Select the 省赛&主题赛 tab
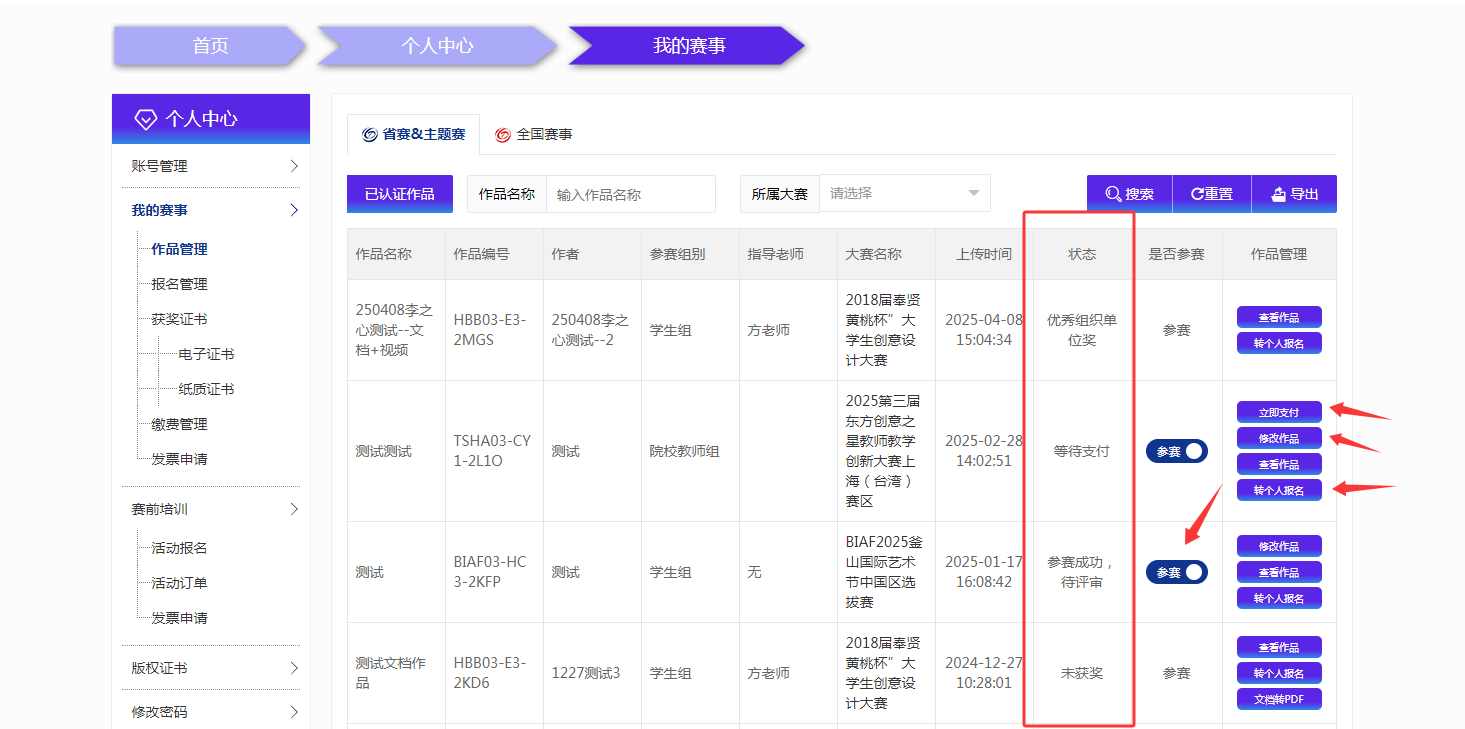1465x729 pixels. [413, 134]
